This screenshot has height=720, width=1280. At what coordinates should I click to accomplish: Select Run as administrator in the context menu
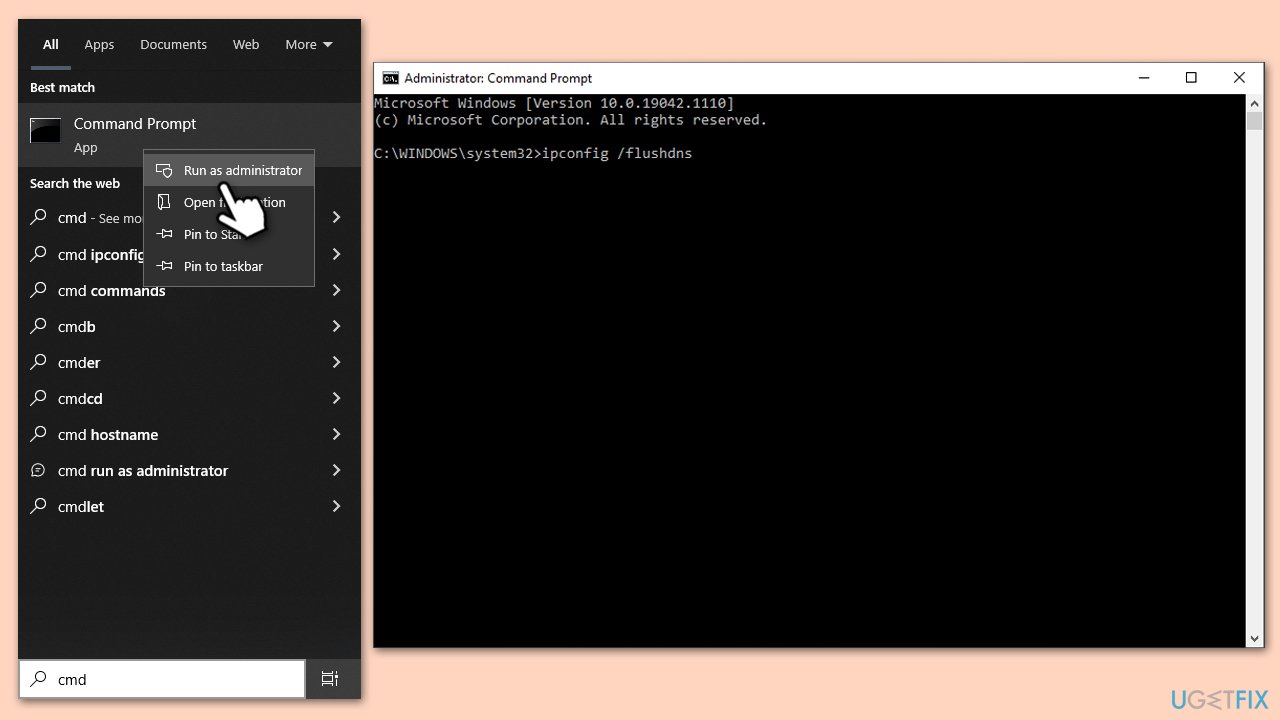click(229, 170)
